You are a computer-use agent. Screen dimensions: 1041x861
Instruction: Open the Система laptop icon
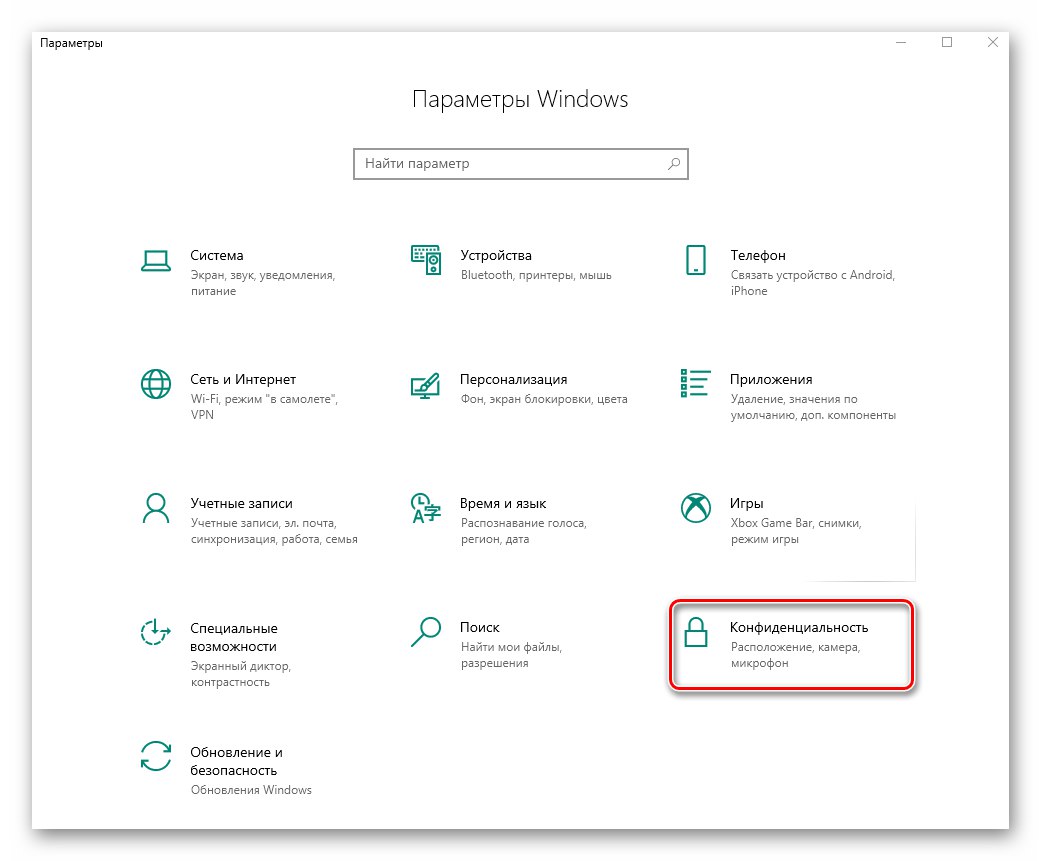point(156,261)
